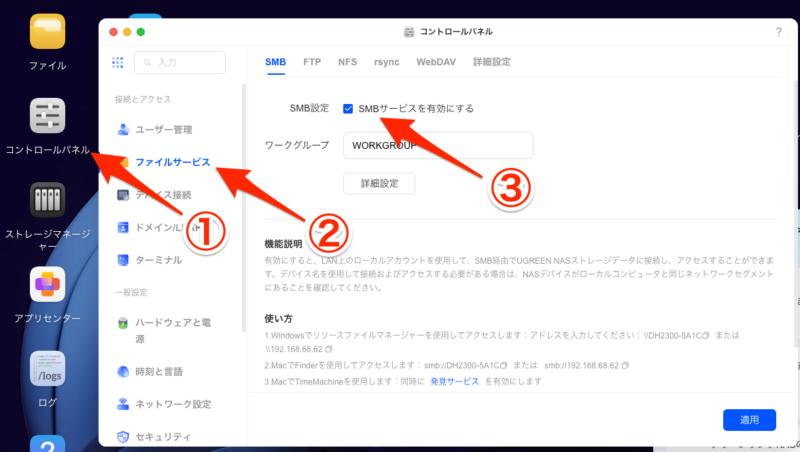
Task: Open the ログ desktop icon
Action: [47, 370]
